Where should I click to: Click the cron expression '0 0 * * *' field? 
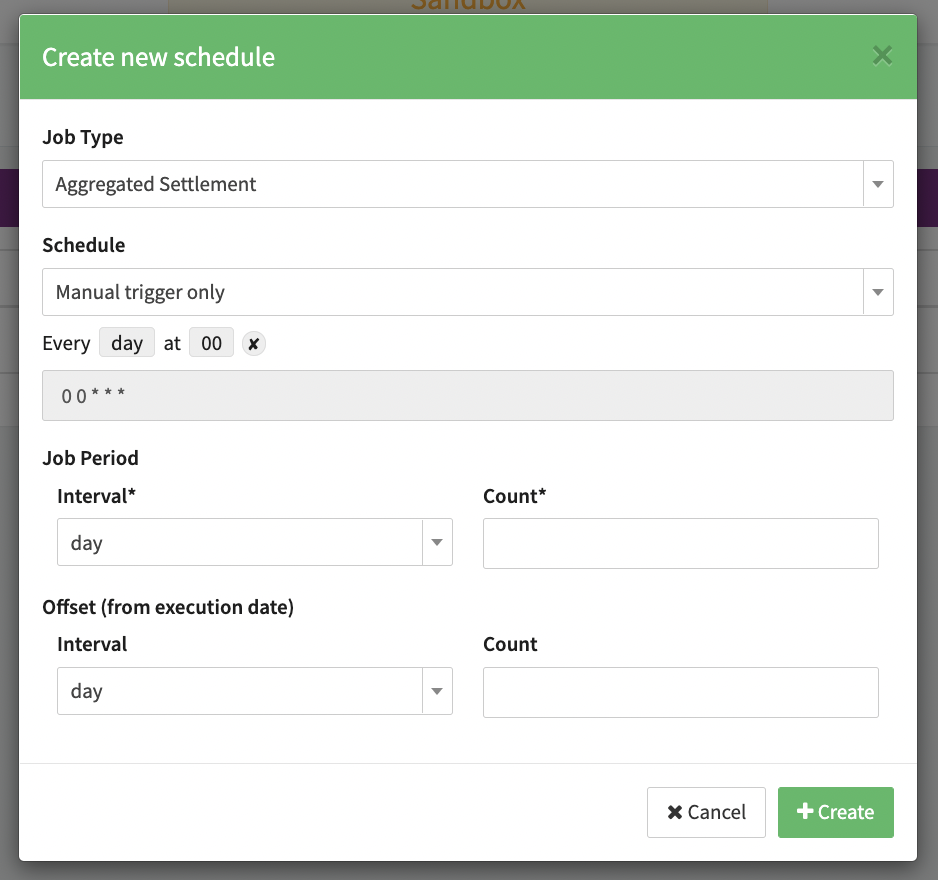467,396
